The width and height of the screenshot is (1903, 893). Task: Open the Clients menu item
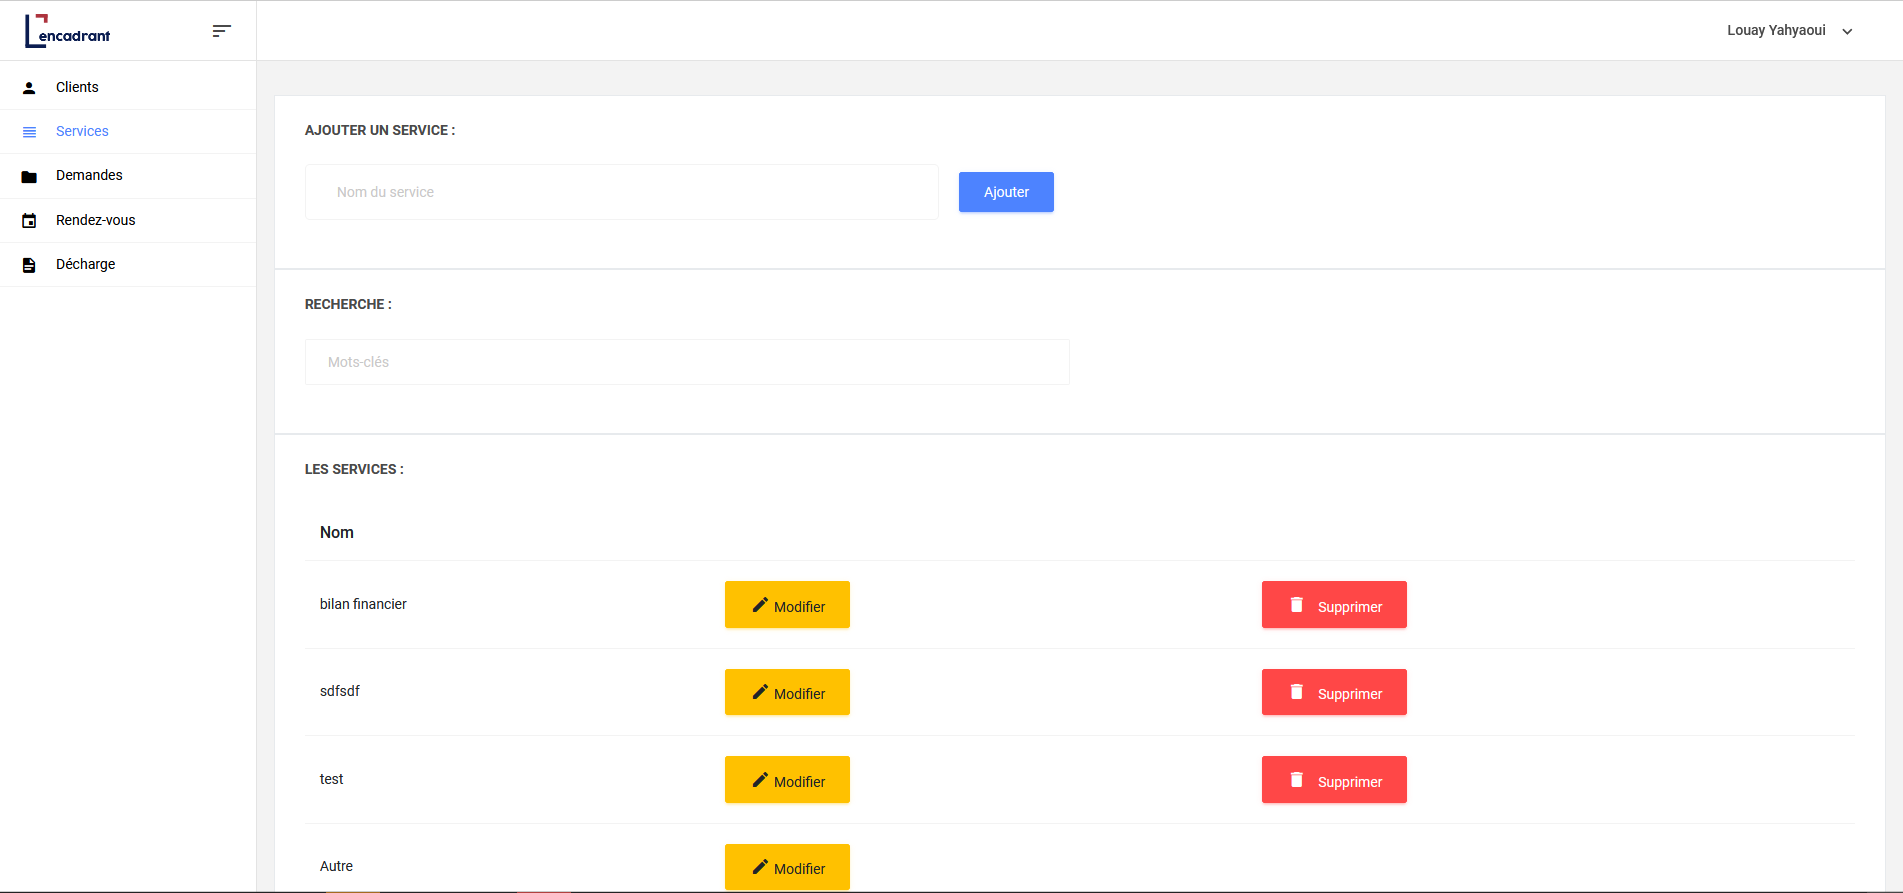click(x=128, y=87)
